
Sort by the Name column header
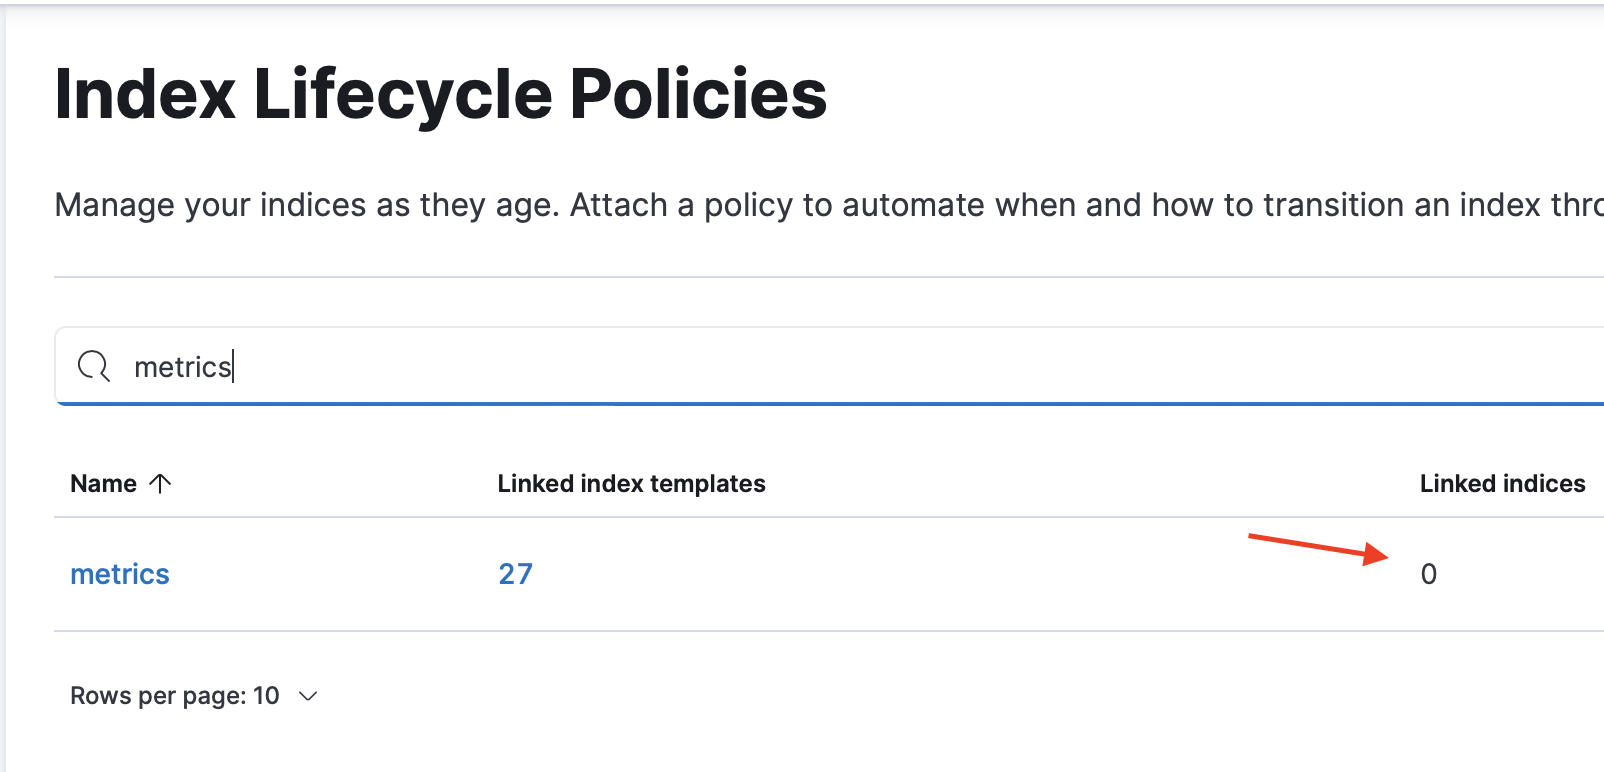pyautogui.click(x=104, y=484)
